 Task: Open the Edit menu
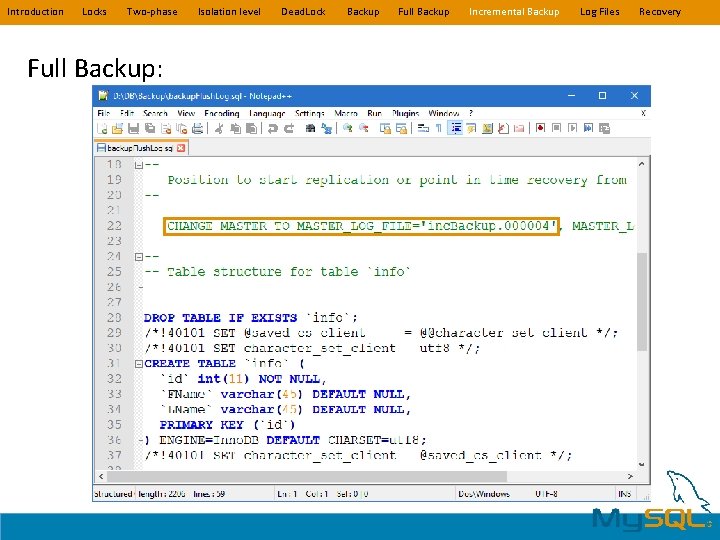[127, 113]
